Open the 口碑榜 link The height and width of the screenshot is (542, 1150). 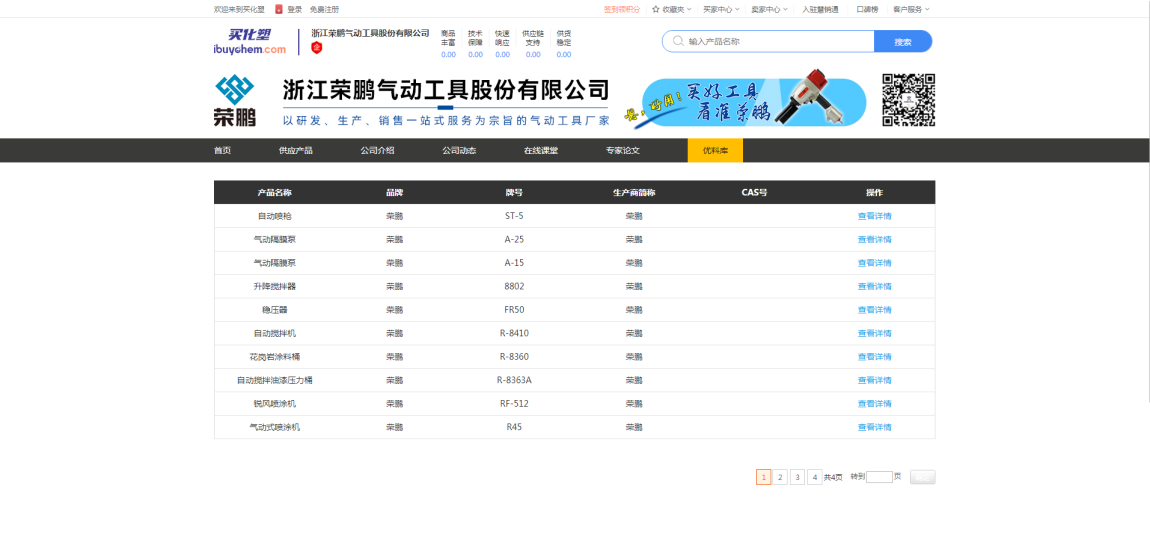tap(867, 10)
